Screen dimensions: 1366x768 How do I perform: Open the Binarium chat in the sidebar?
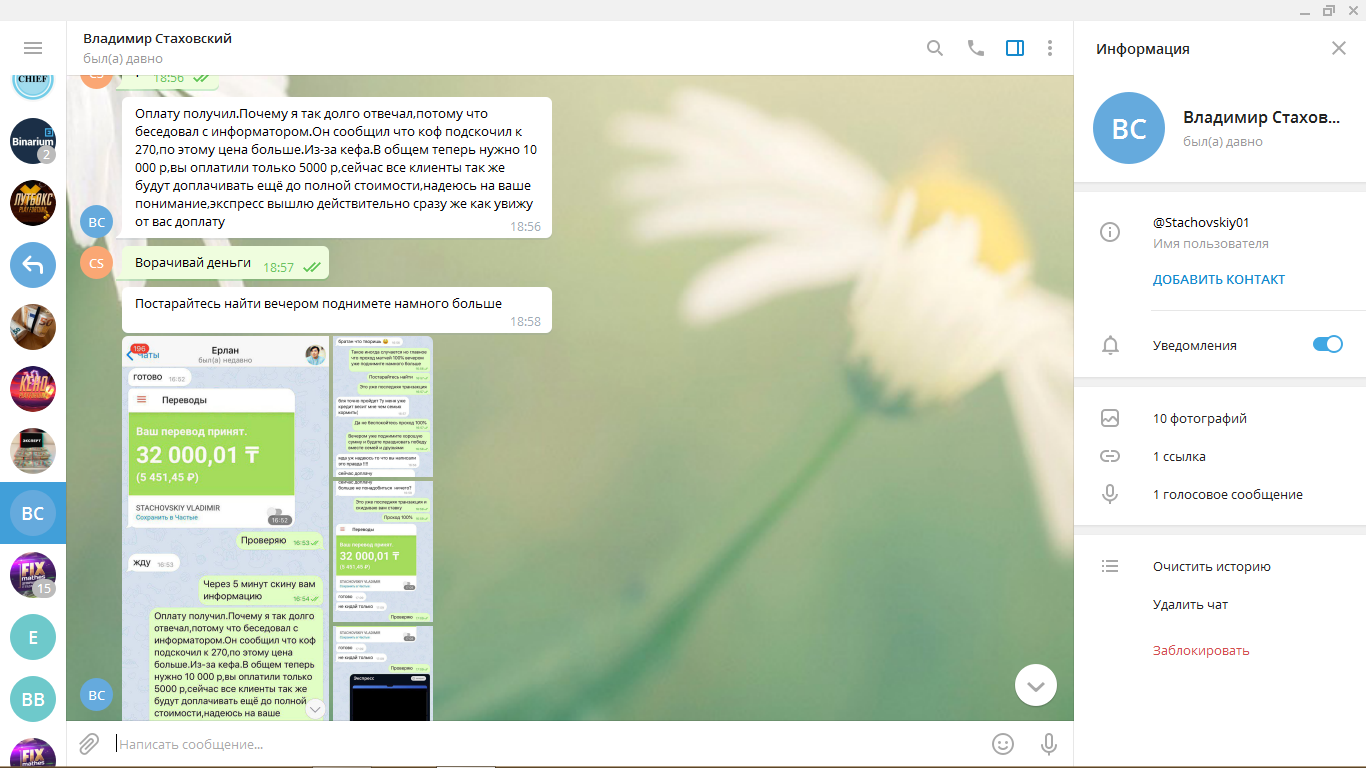[x=33, y=141]
